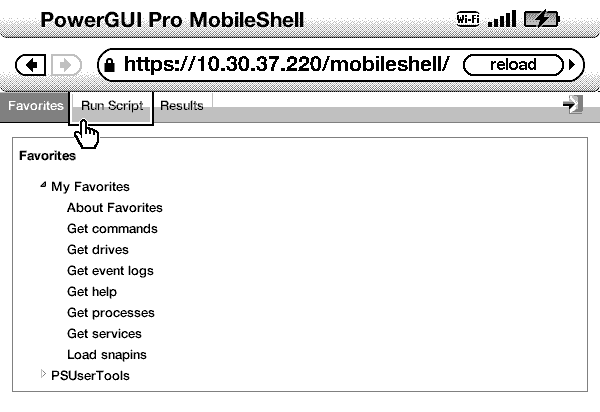Select the Favorites tab
The height and width of the screenshot is (412, 600).
[x=34, y=105]
